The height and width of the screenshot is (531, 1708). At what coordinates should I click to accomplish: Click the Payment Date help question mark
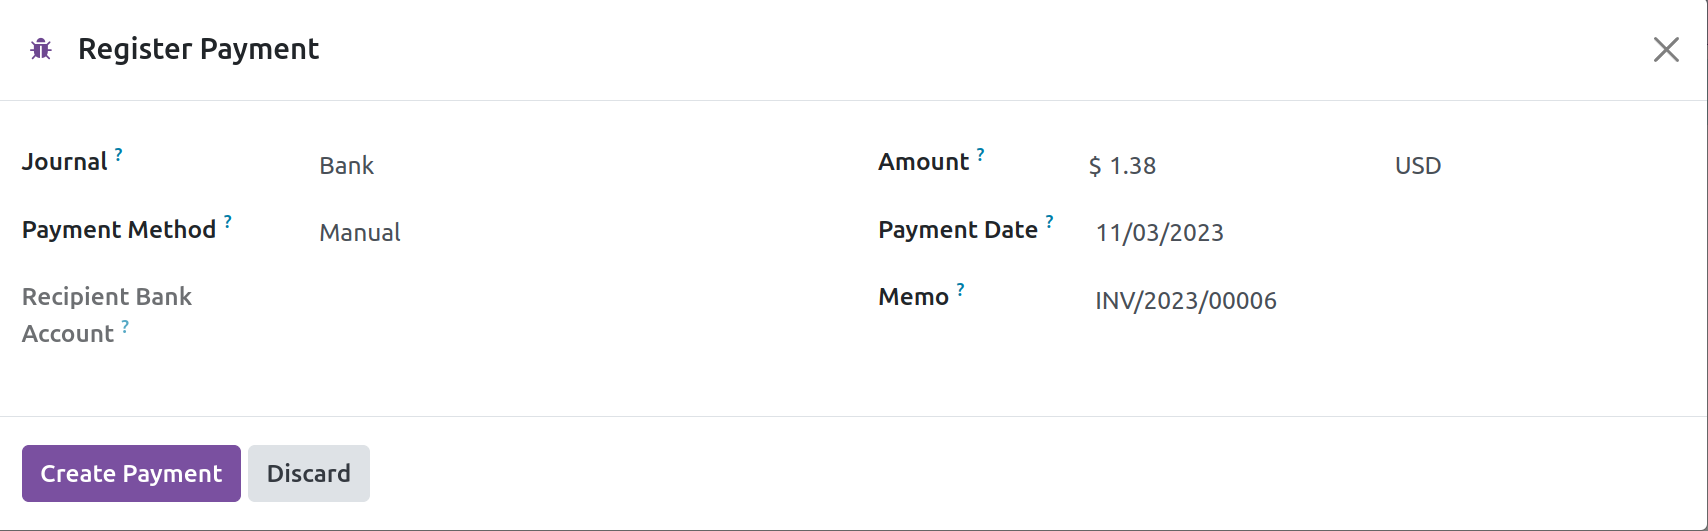point(1049,222)
